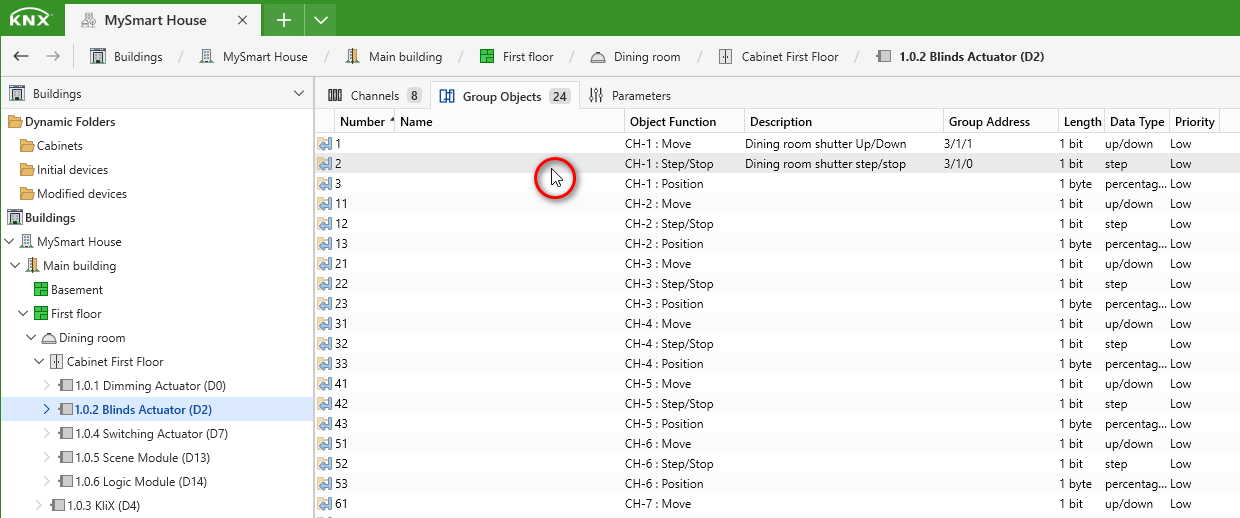Open Dining room breadcrumb
This screenshot has width=1240, height=518.
635,57
